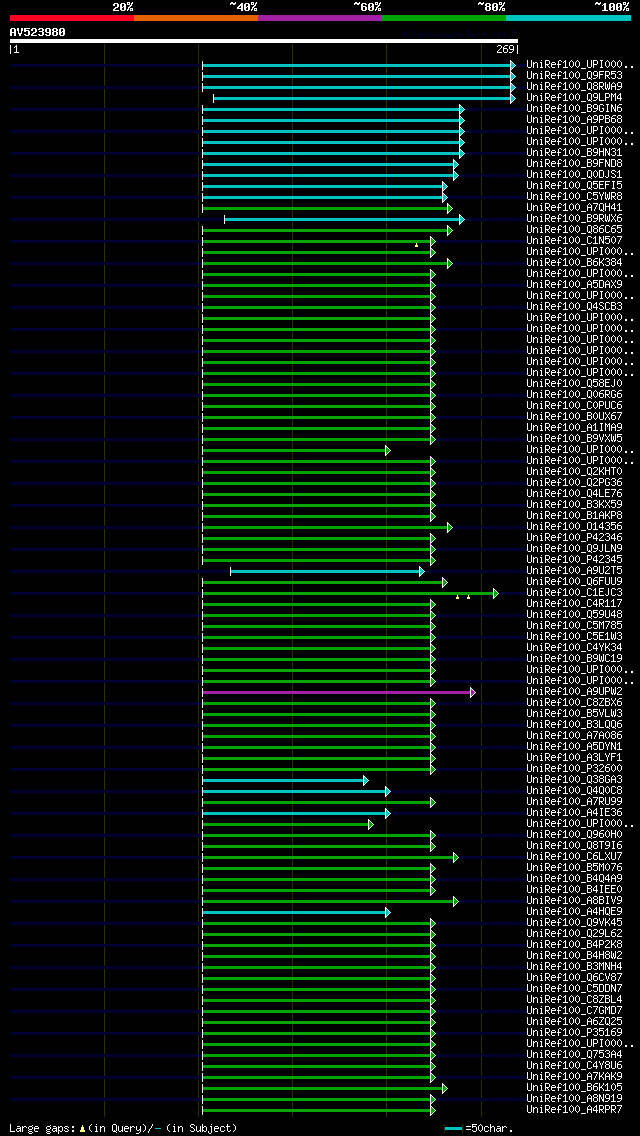Open hit UniRef100_Q9VK45
The height and width of the screenshot is (1136, 640).
[574, 924]
